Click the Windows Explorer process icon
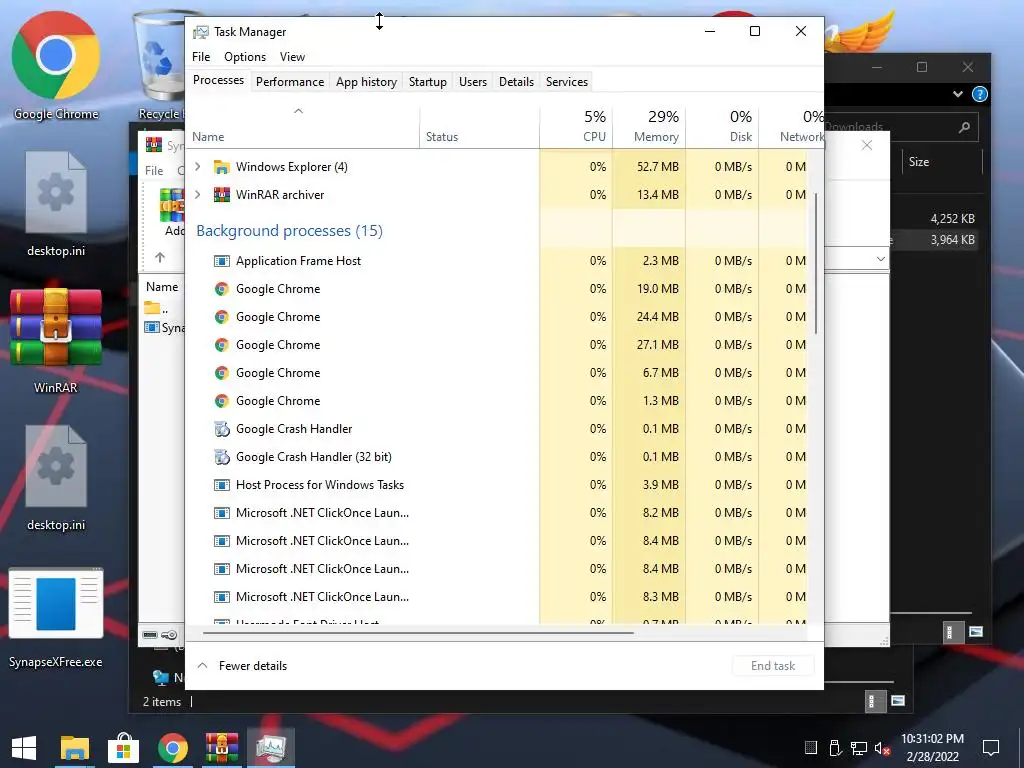Screen dimensions: 1024x768 222,167
